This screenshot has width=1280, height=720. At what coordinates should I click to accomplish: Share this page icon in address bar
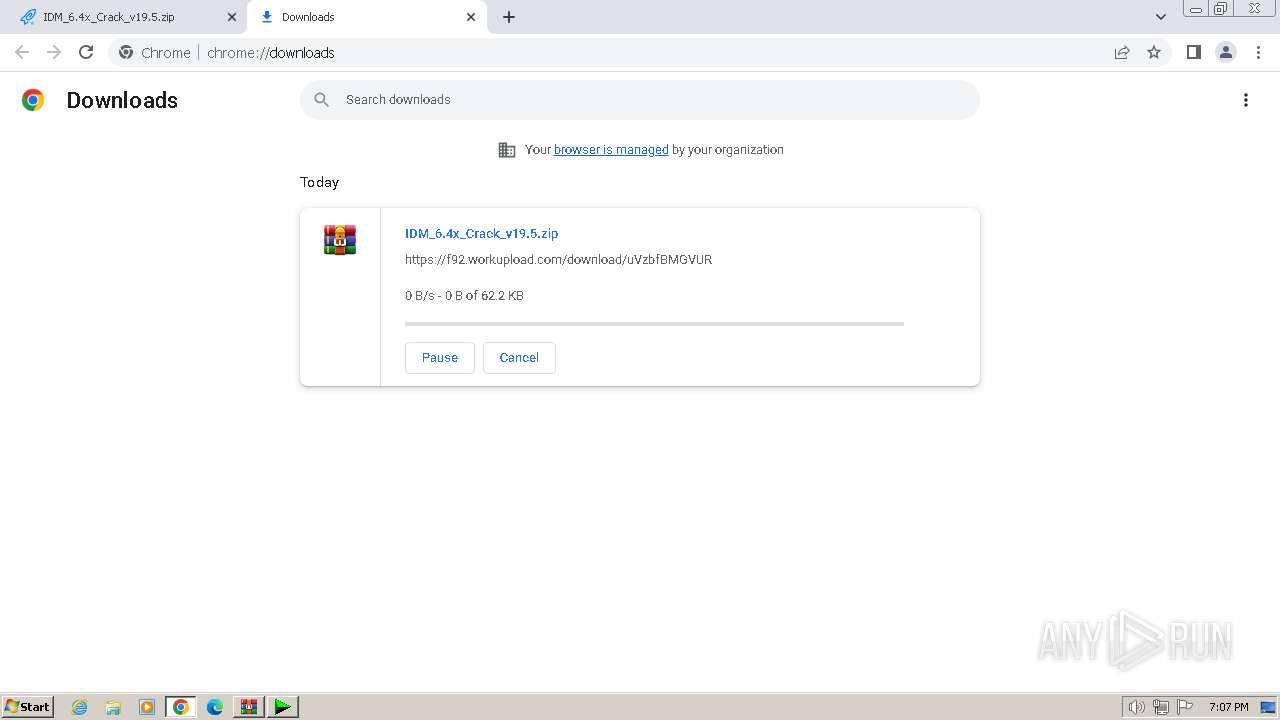[x=1122, y=52]
